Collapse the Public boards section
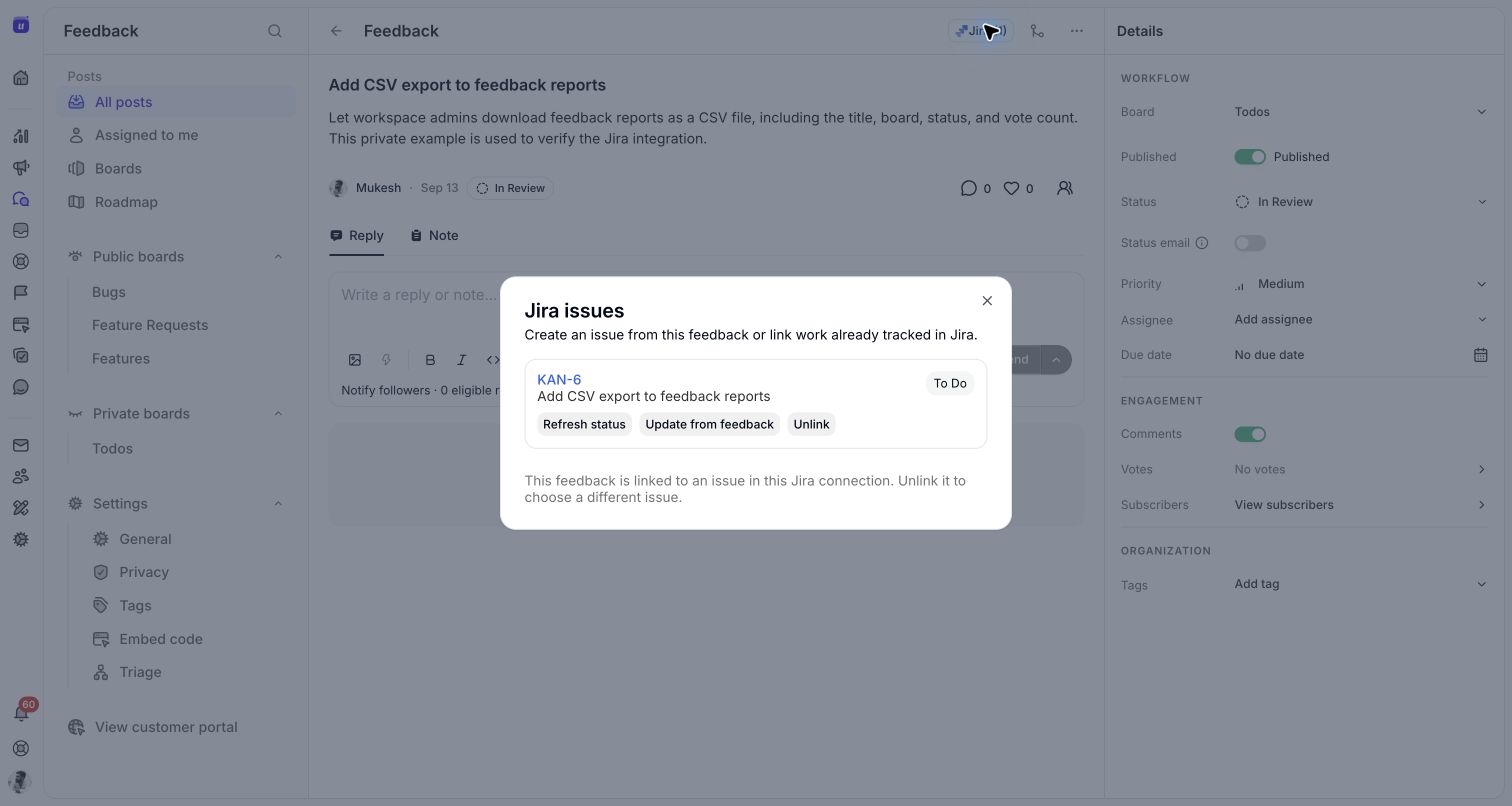 278,257
